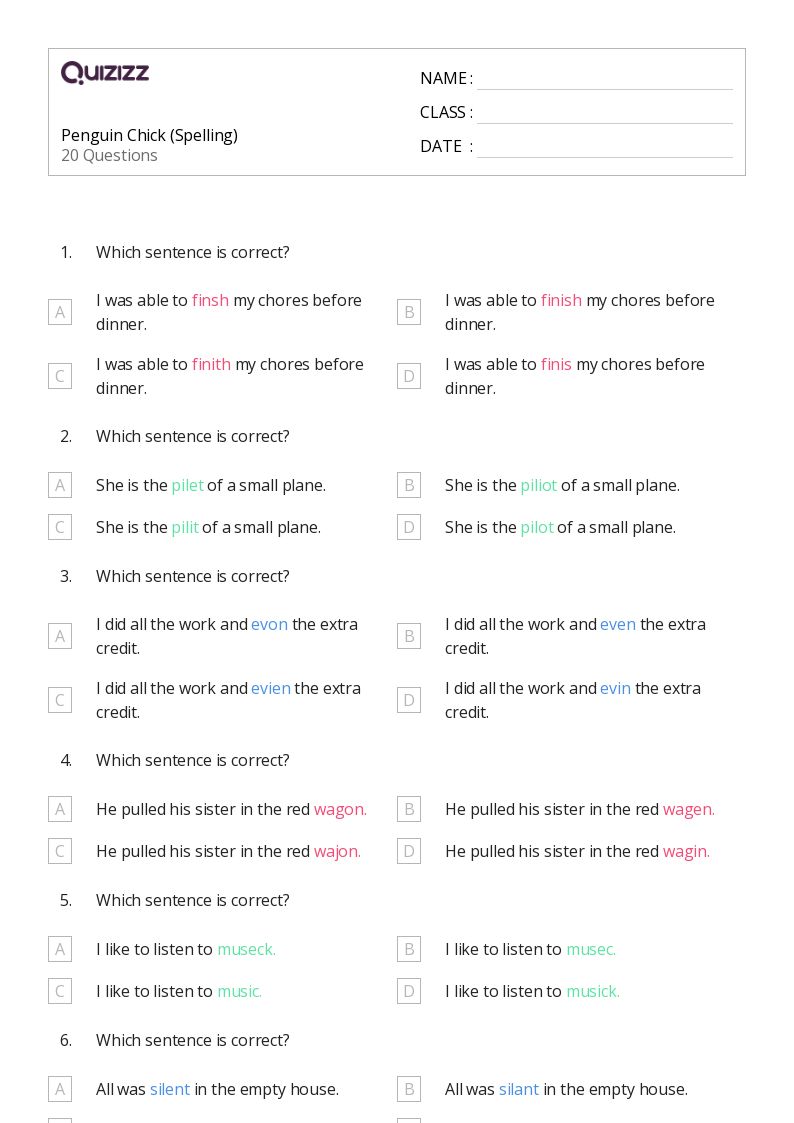Mark box D beside 'wagin' sentence
This screenshot has width=794, height=1123.
click(x=409, y=851)
